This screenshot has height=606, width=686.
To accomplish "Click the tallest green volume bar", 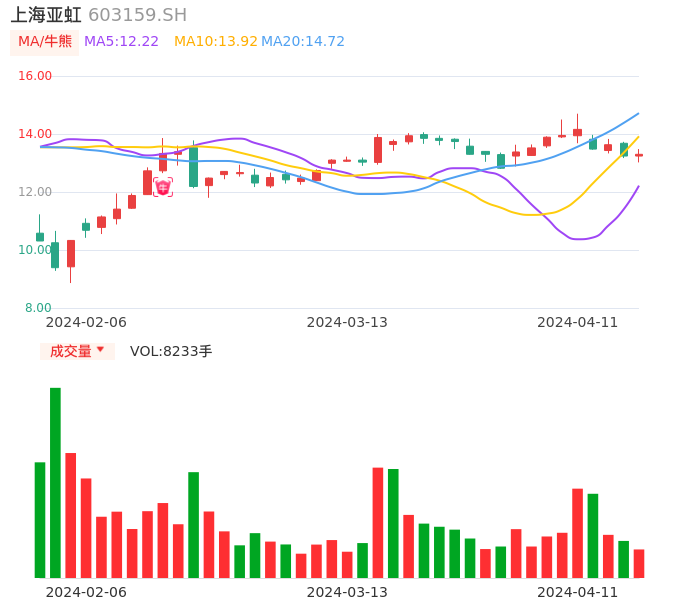I will (x=55, y=482).
